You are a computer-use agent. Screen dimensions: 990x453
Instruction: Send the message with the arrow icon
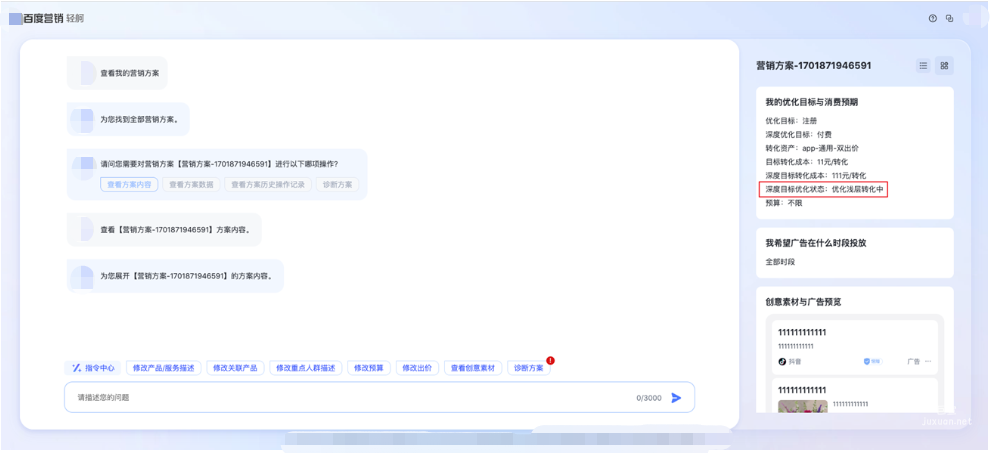point(676,398)
